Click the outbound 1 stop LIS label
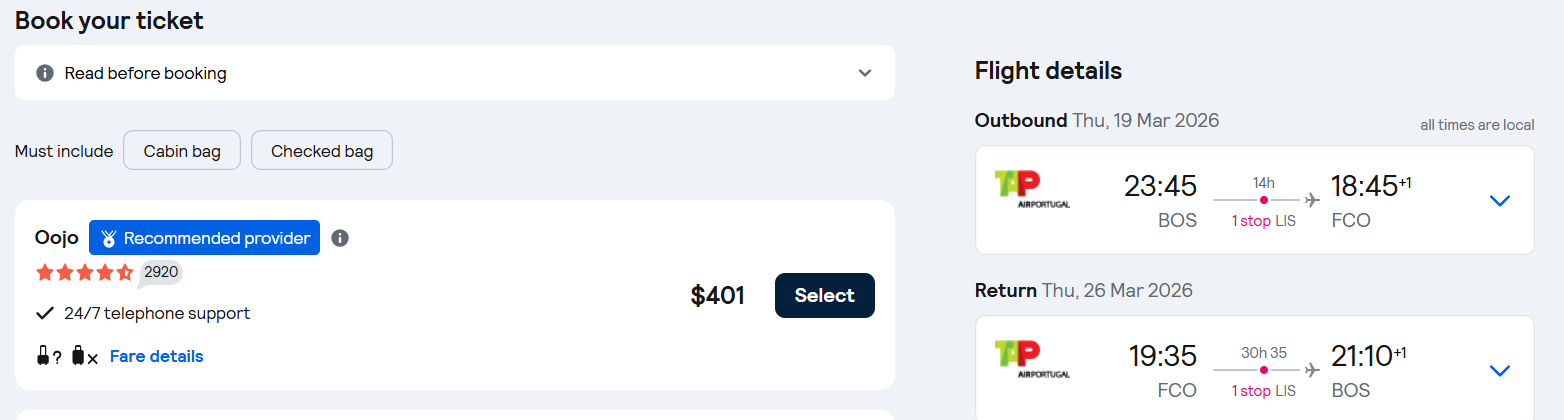 [x=1263, y=221]
